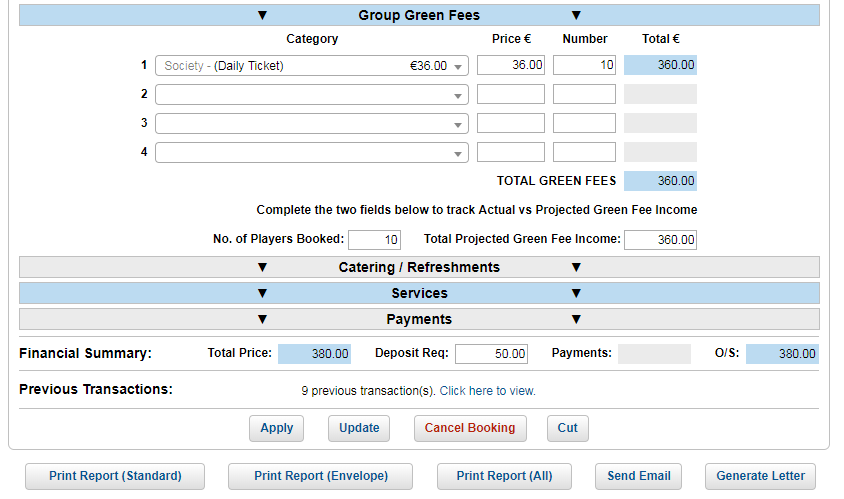
Task: Click the row 3 number field
Action: pyautogui.click(x=584, y=123)
